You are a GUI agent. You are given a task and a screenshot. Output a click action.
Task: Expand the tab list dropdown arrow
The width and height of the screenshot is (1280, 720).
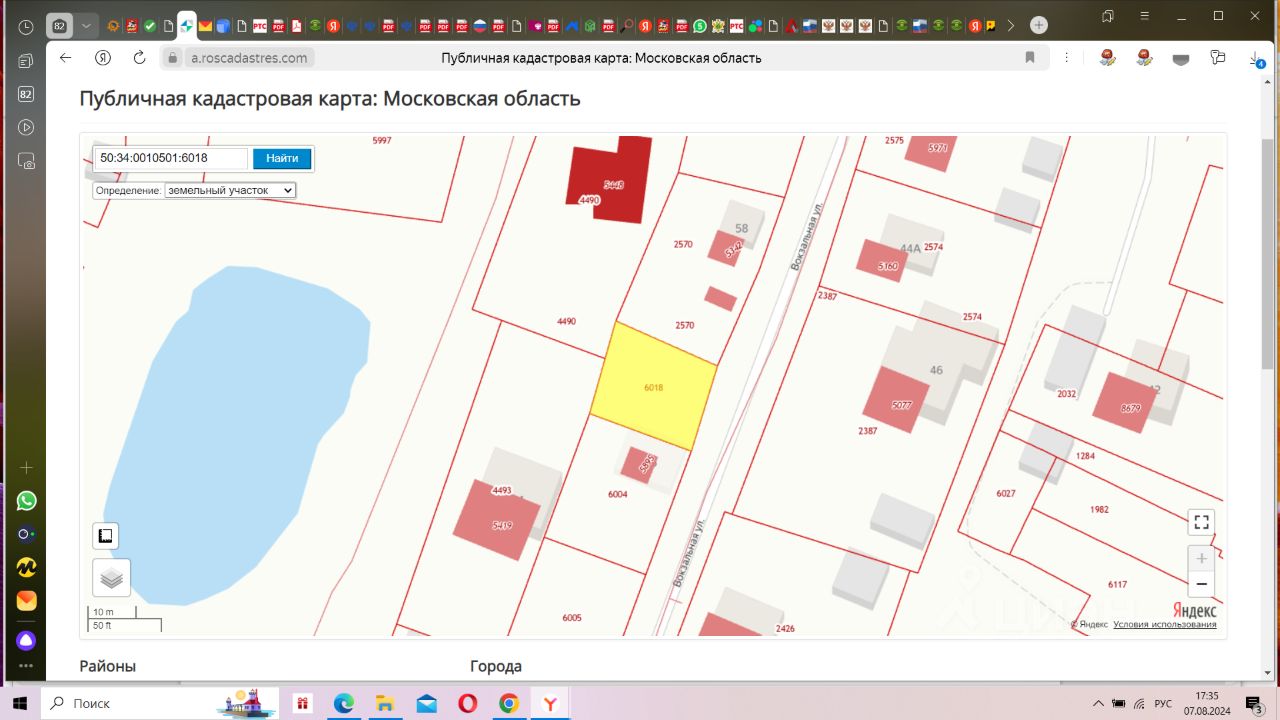(87, 25)
